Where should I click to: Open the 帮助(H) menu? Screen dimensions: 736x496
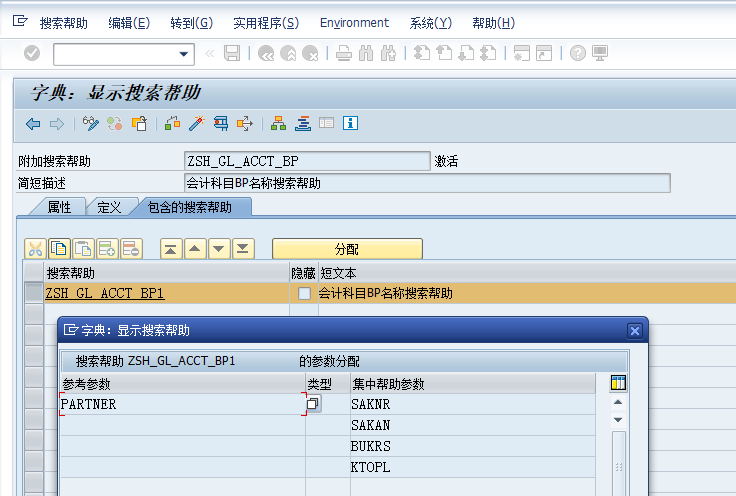tap(493, 23)
